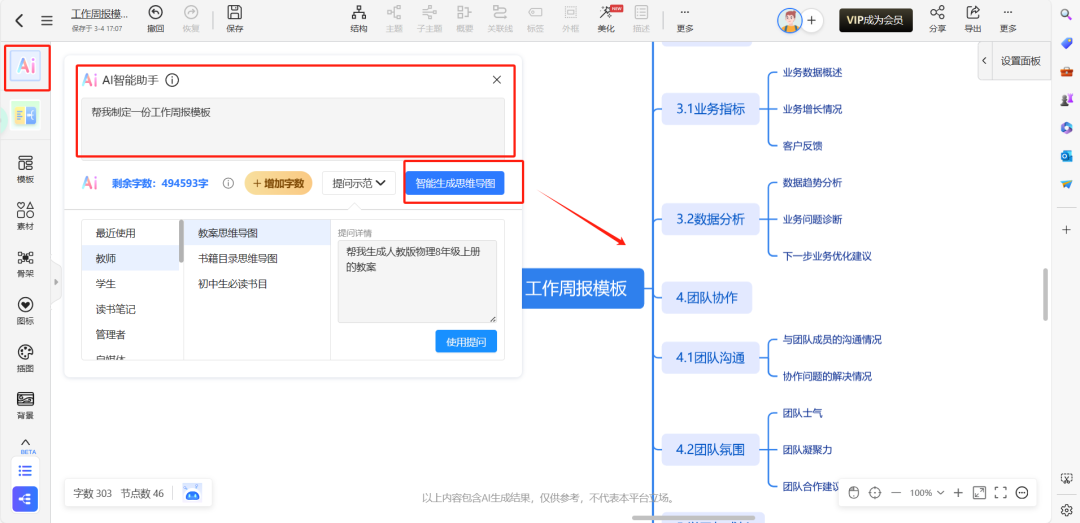
Task: Open the Ai assistant sidebar icon
Action: click(x=27, y=67)
